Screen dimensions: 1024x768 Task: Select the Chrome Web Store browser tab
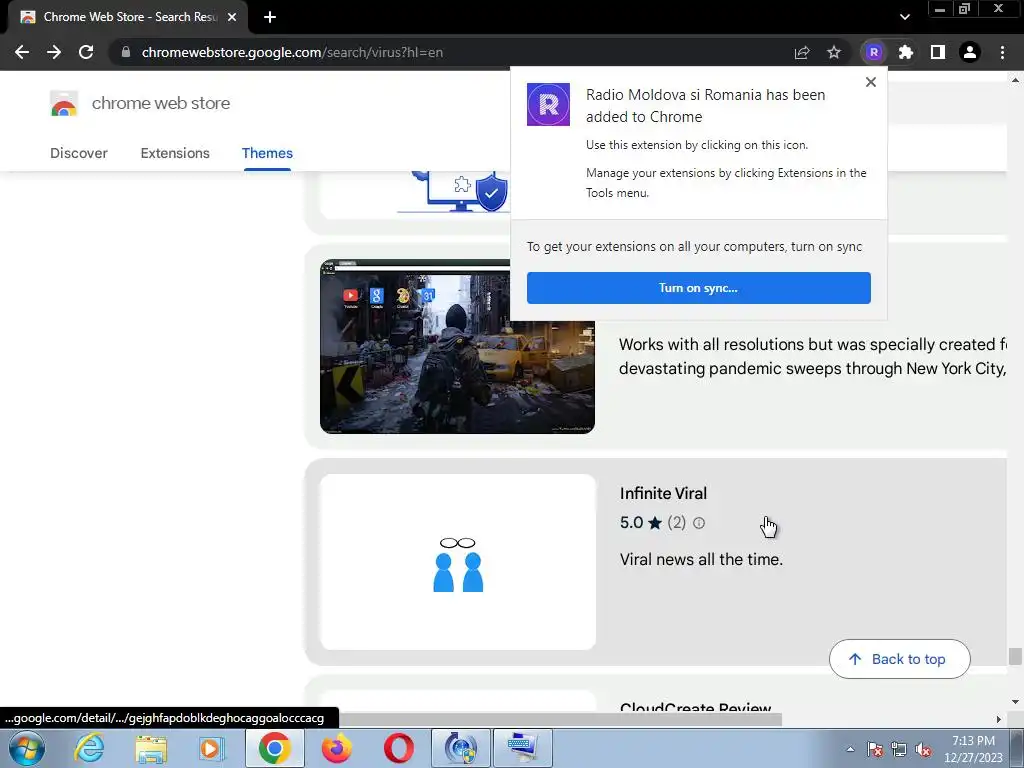pos(127,17)
